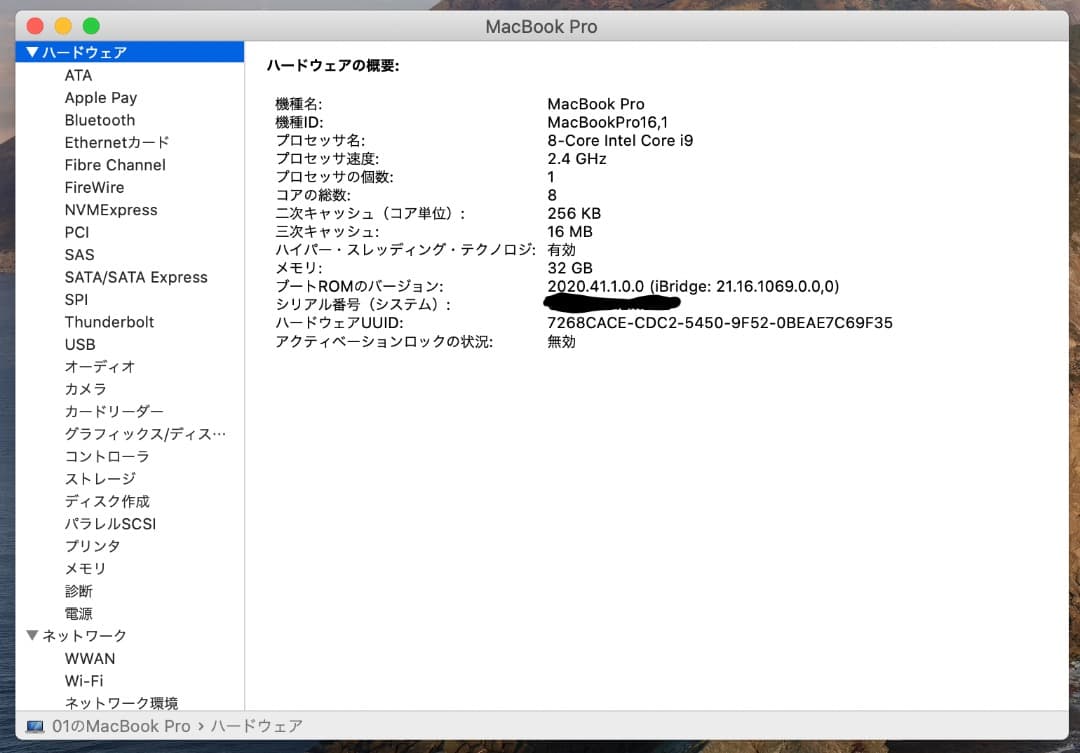Select Bluetooth in the hardware sidebar
The image size is (1080, 753).
coord(99,120)
